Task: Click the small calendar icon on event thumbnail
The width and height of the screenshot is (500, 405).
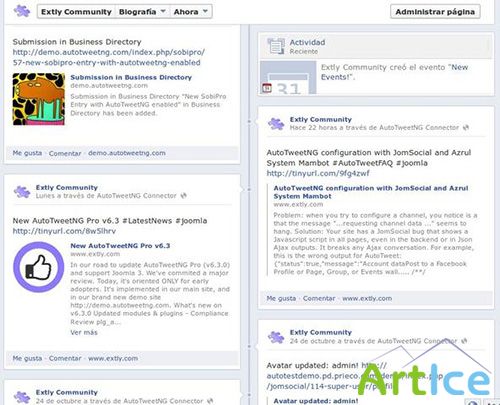Action: click(x=267, y=88)
